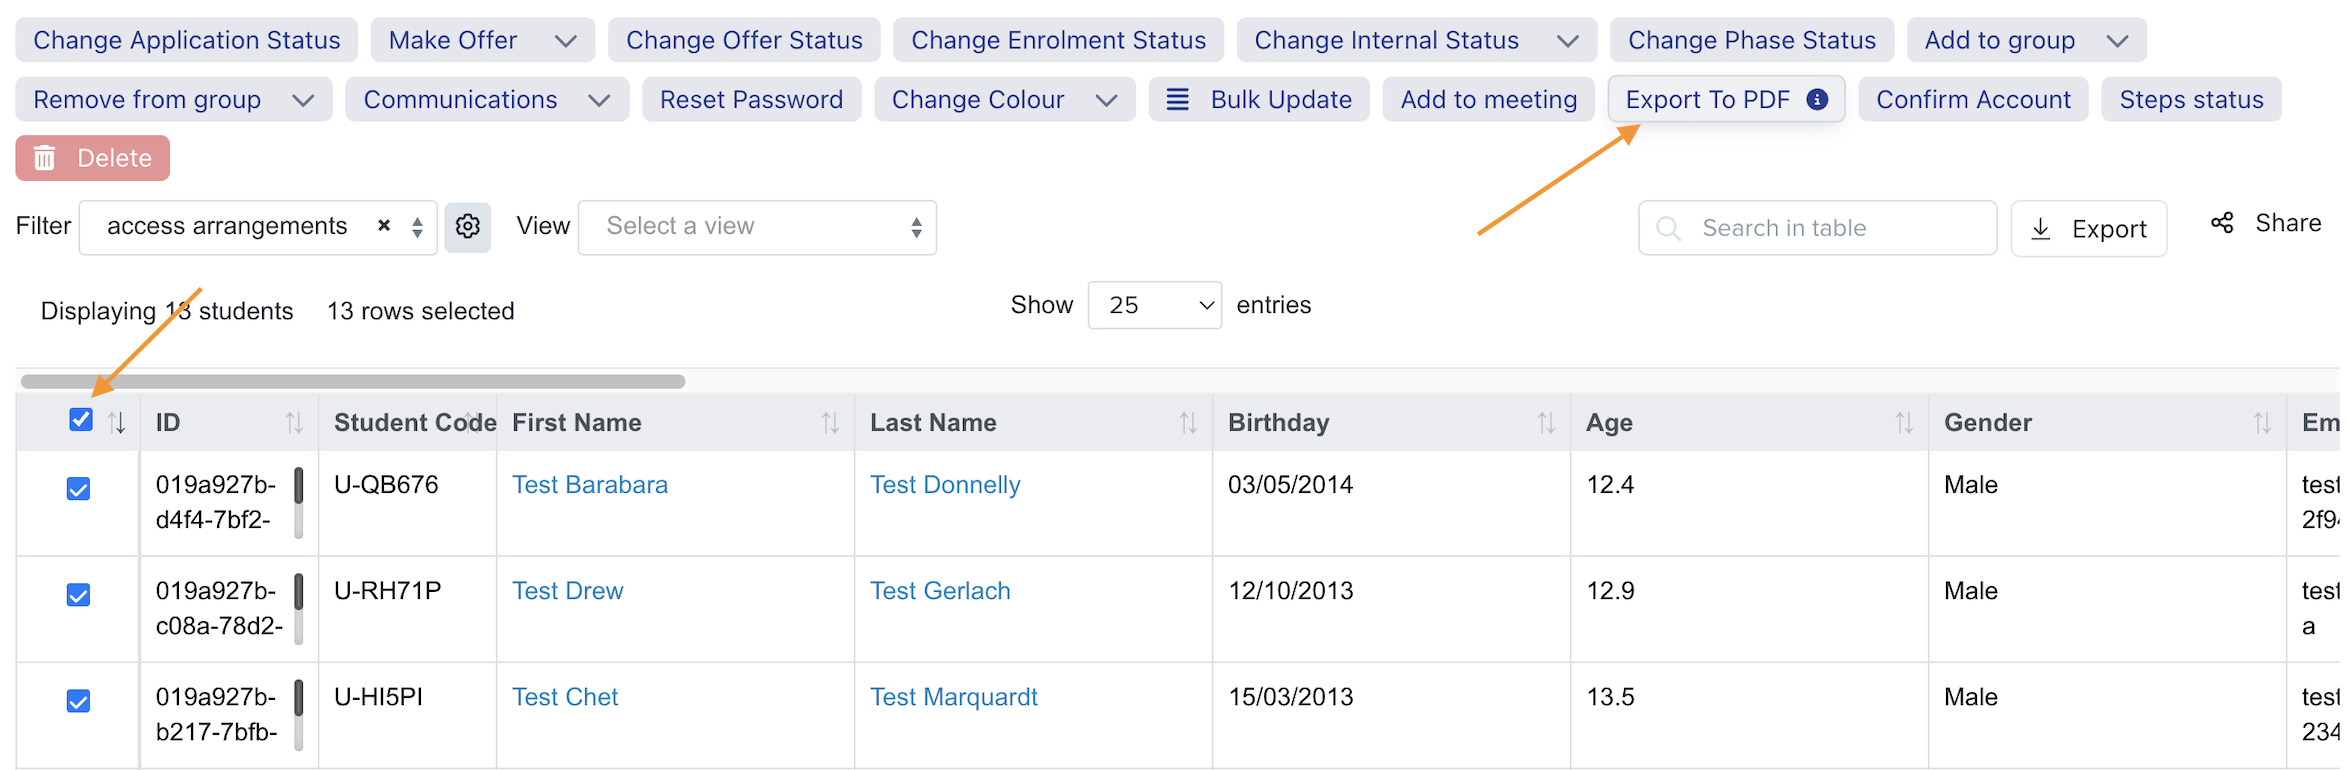Sort by Birthday using its sort arrows

point(1546,423)
